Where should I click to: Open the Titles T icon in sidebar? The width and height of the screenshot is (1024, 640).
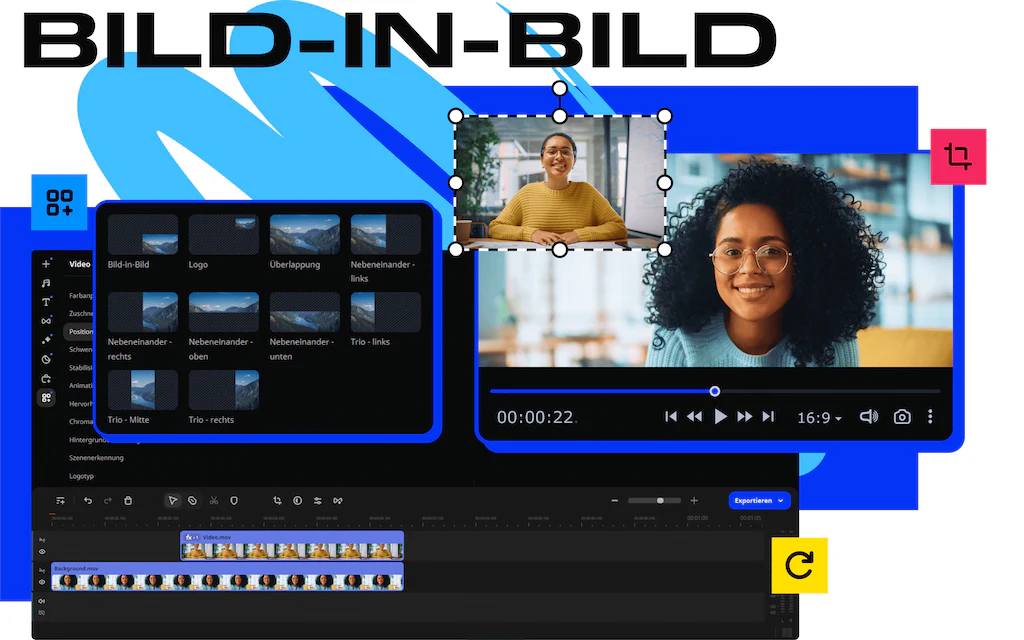pos(46,302)
